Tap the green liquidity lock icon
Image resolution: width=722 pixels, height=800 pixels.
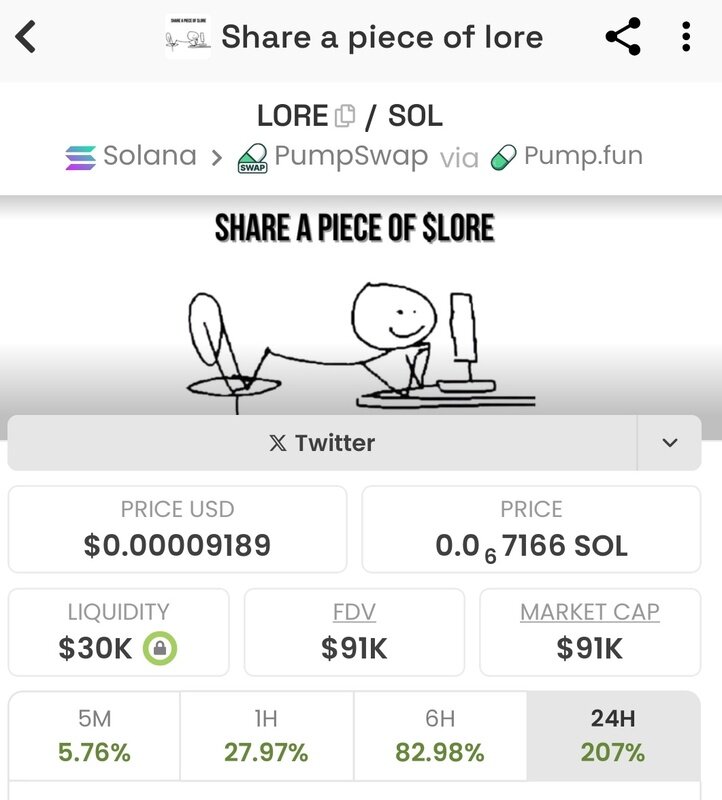pos(160,649)
